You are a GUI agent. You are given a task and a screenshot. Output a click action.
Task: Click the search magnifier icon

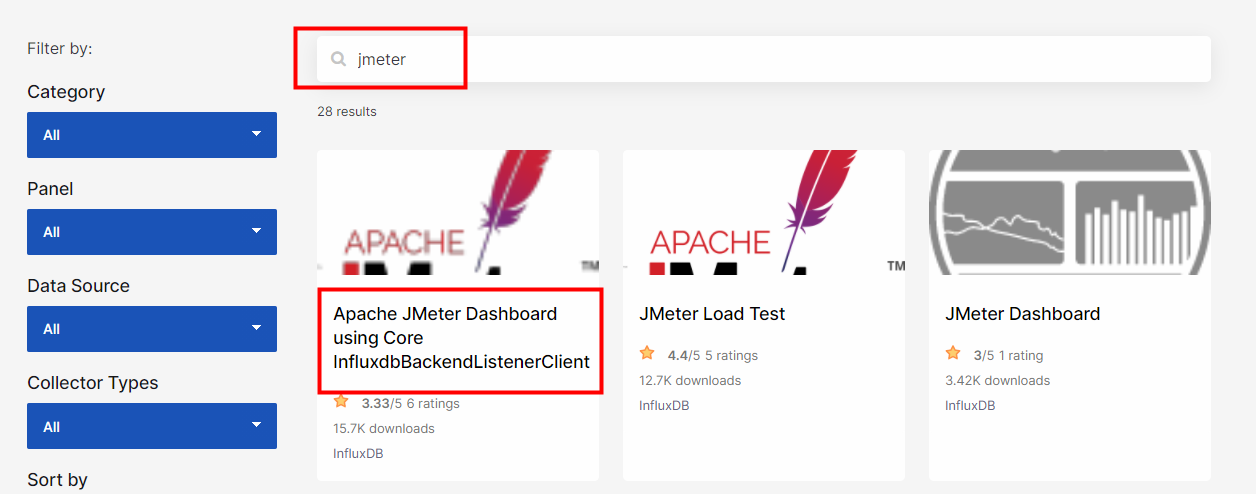[339, 59]
